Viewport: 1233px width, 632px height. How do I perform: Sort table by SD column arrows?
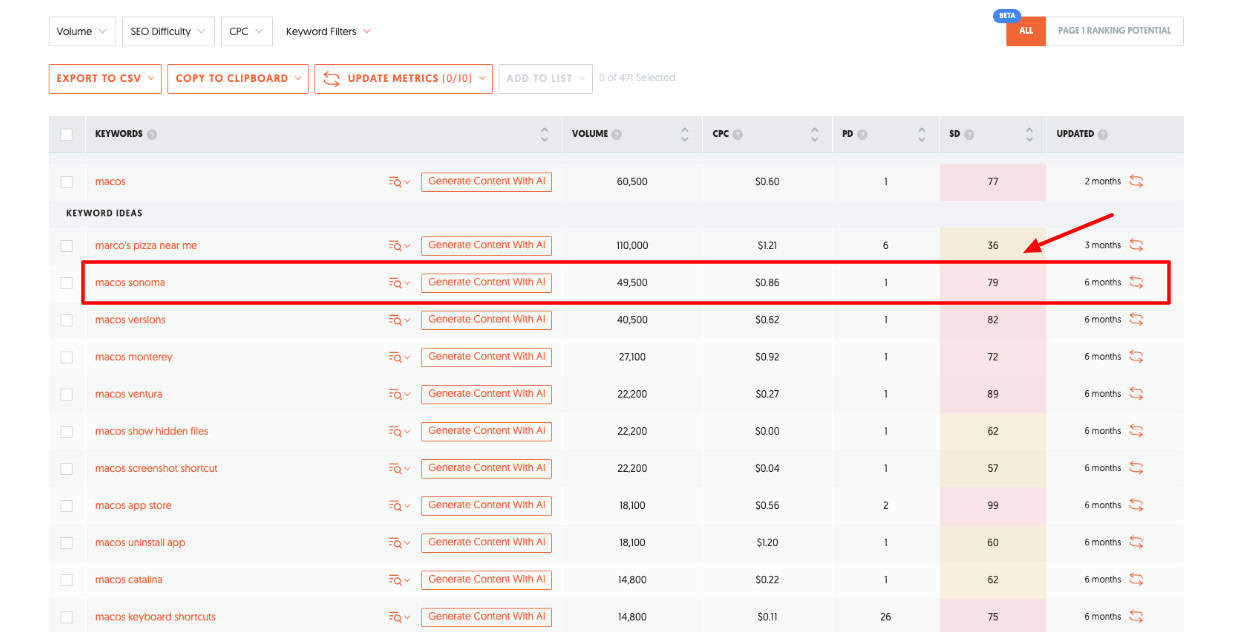[1029, 134]
